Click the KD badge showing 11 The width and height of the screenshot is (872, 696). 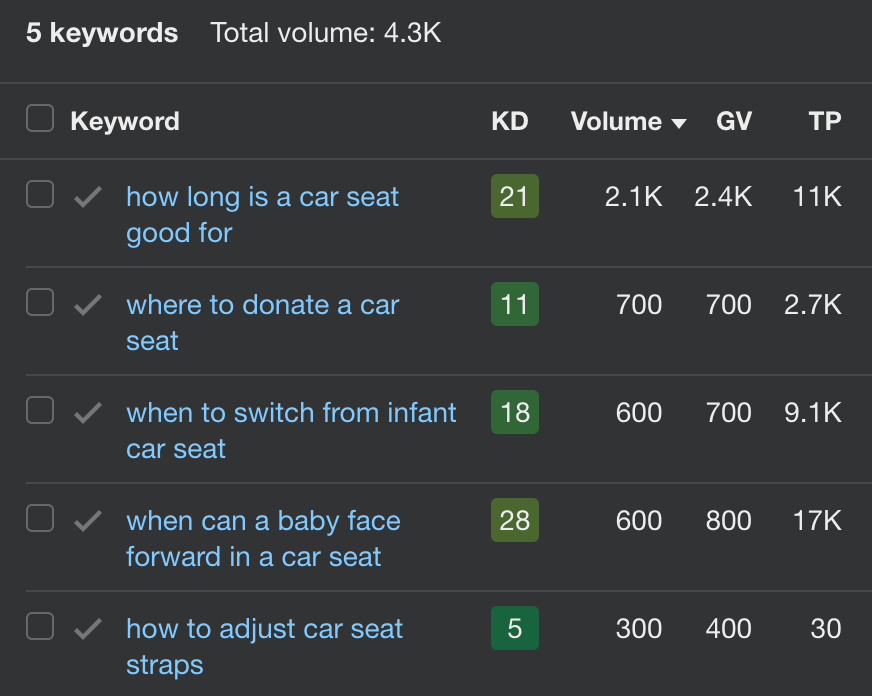pyautogui.click(x=514, y=304)
